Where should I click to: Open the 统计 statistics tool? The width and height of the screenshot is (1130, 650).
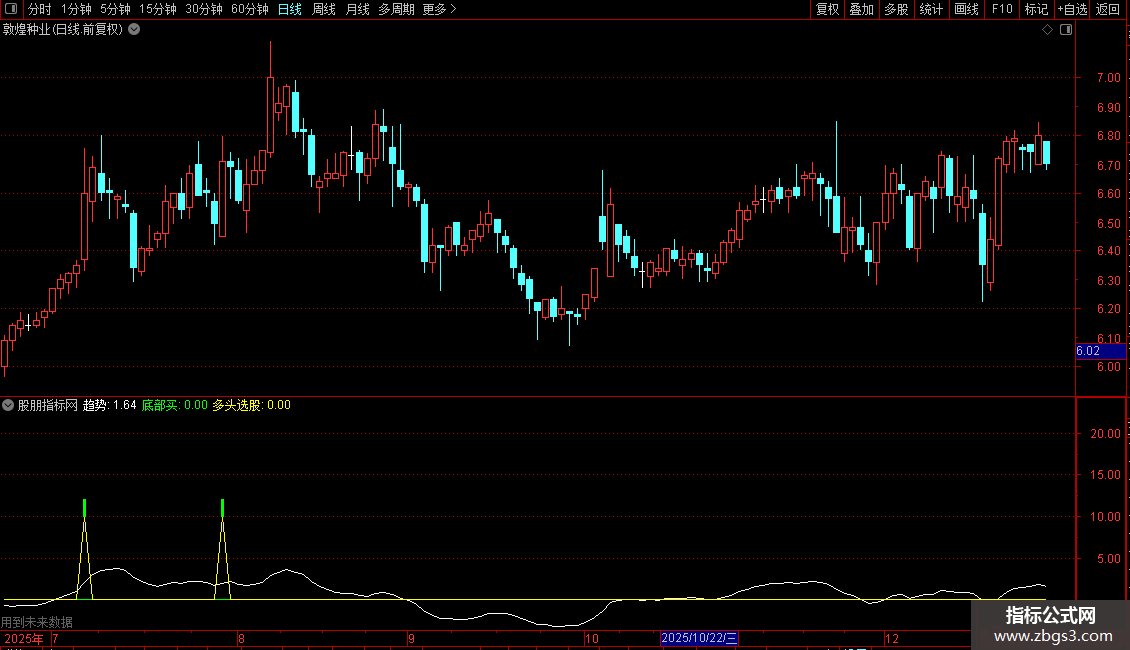click(x=930, y=9)
